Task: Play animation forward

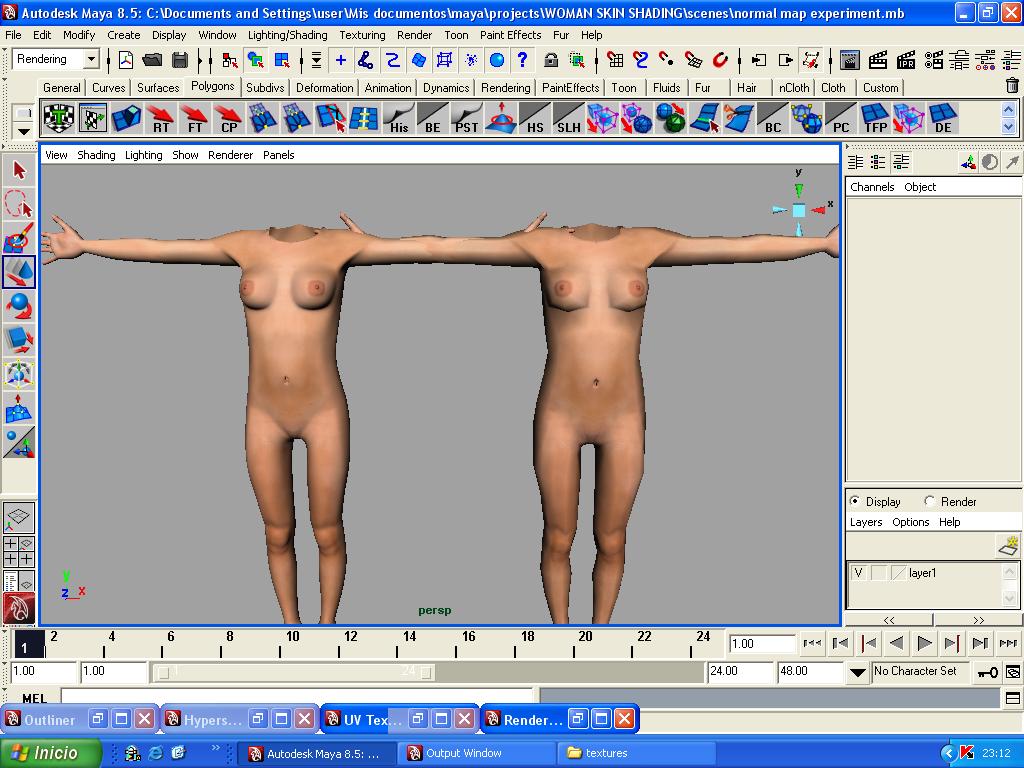Action: pos(923,643)
